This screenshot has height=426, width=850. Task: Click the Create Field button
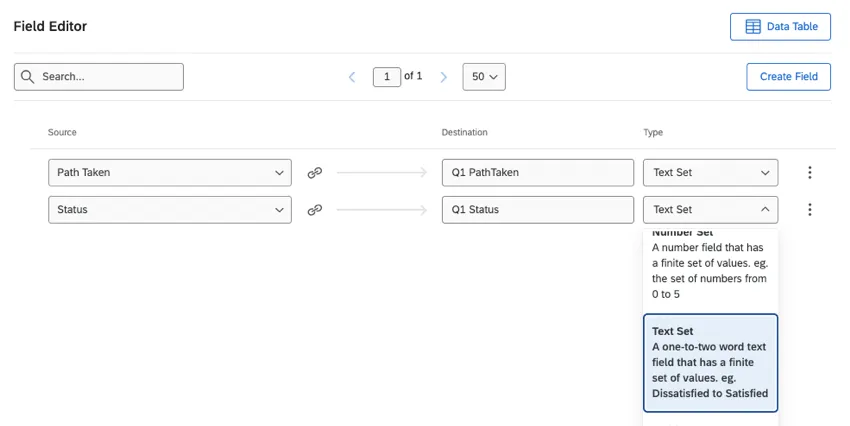point(788,77)
